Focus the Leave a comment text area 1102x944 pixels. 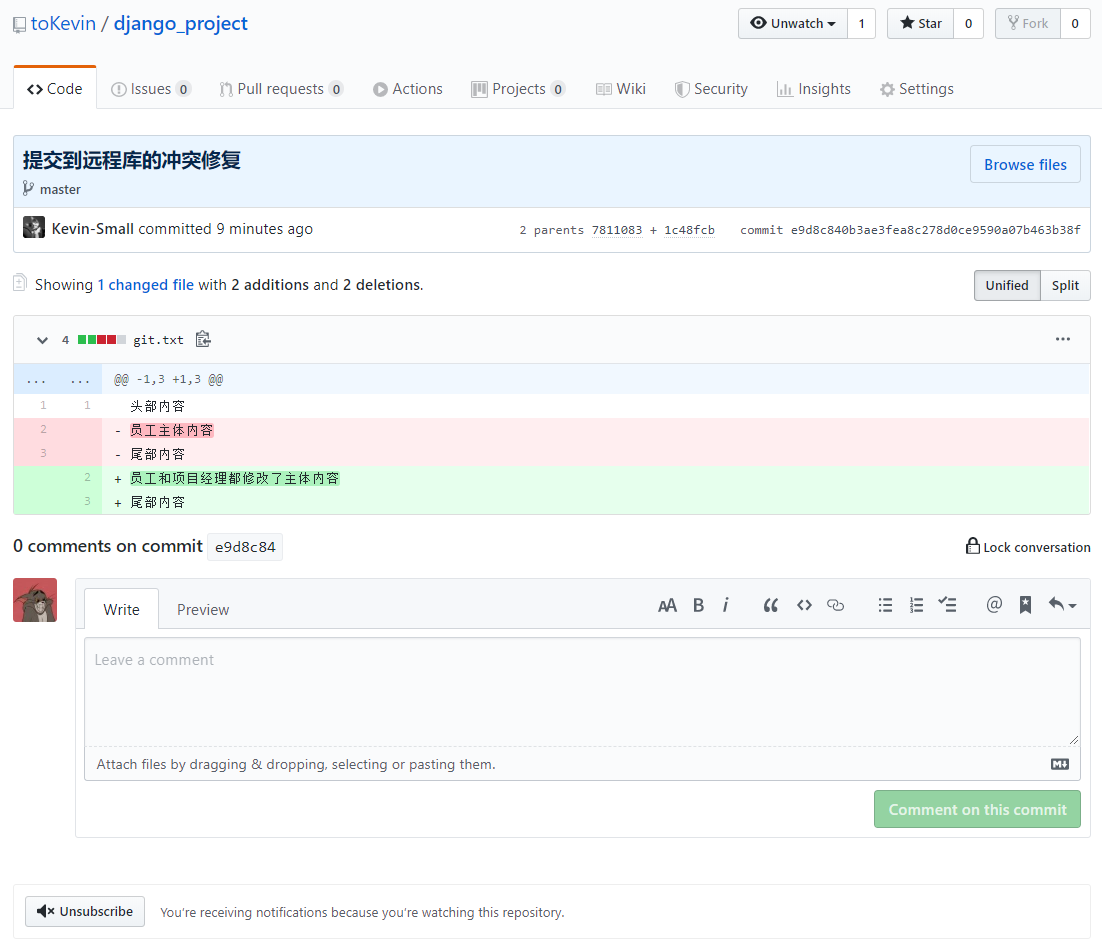coord(583,692)
